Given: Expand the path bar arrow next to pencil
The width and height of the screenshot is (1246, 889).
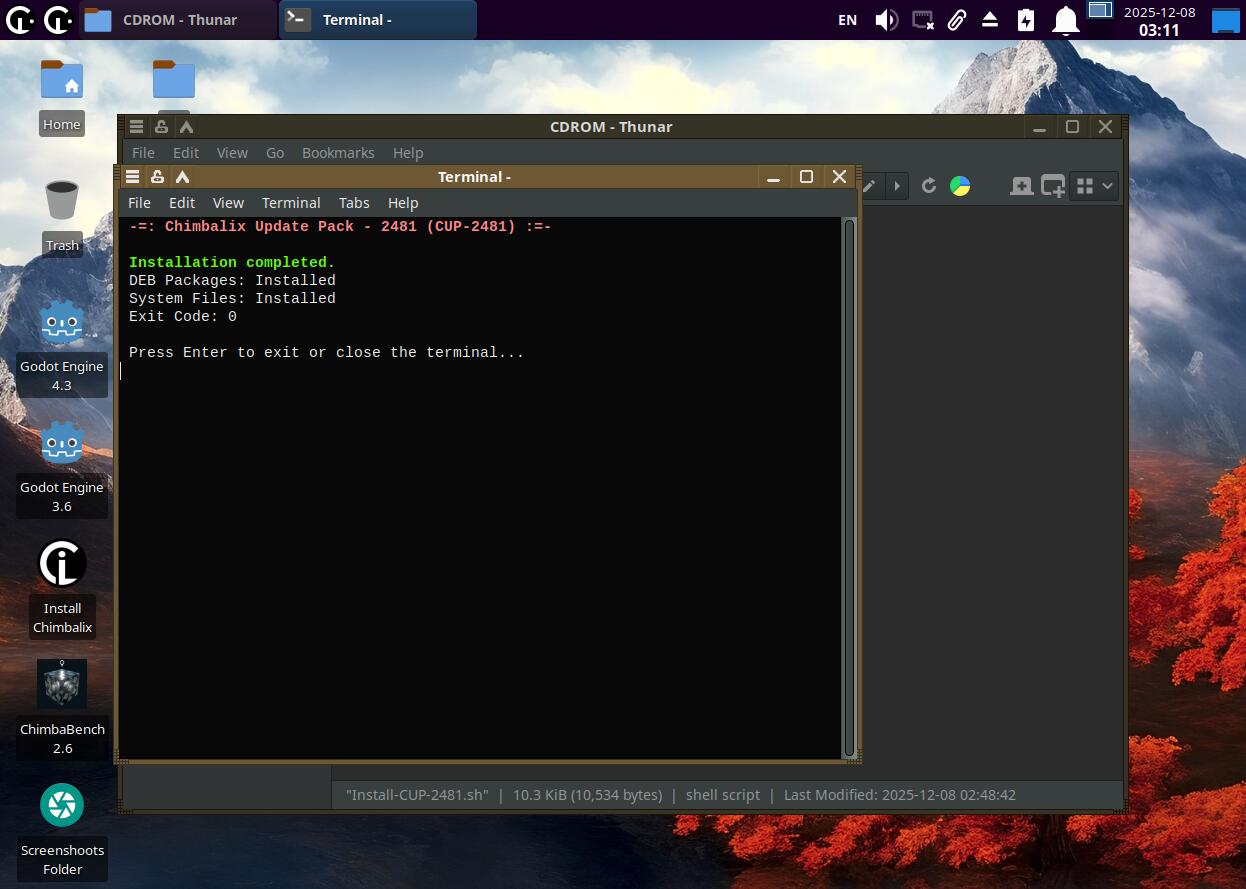Looking at the screenshot, I should 896,186.
